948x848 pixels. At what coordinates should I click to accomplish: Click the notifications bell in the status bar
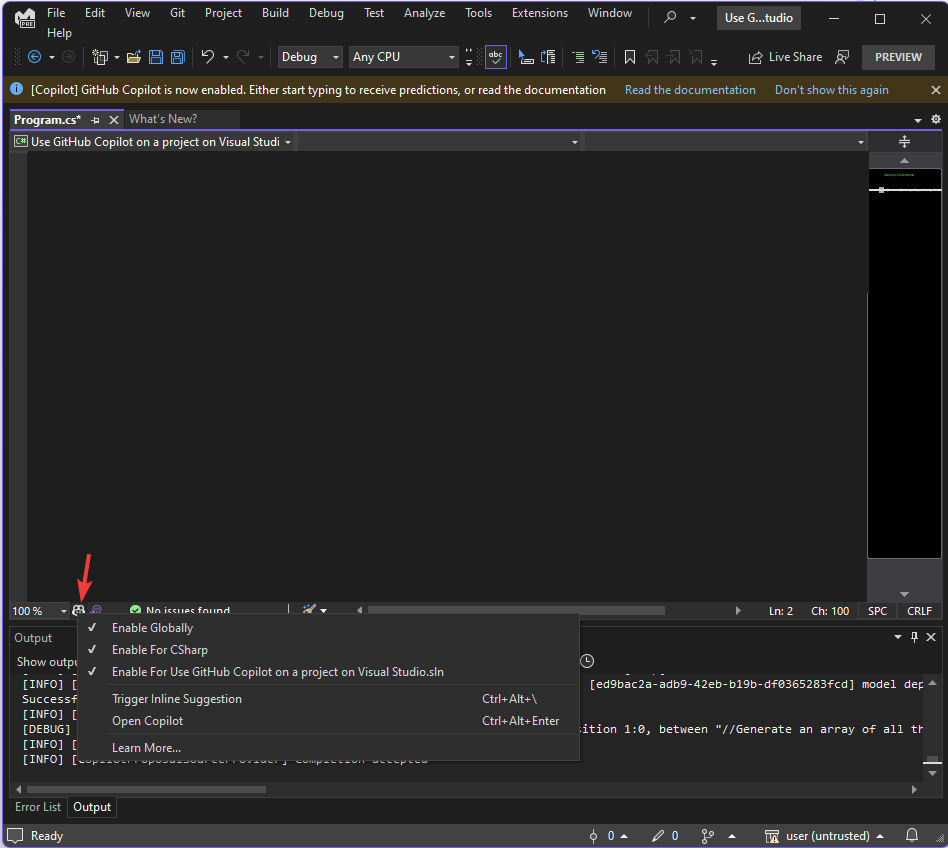pyautogui.click(x=910, y=835)
